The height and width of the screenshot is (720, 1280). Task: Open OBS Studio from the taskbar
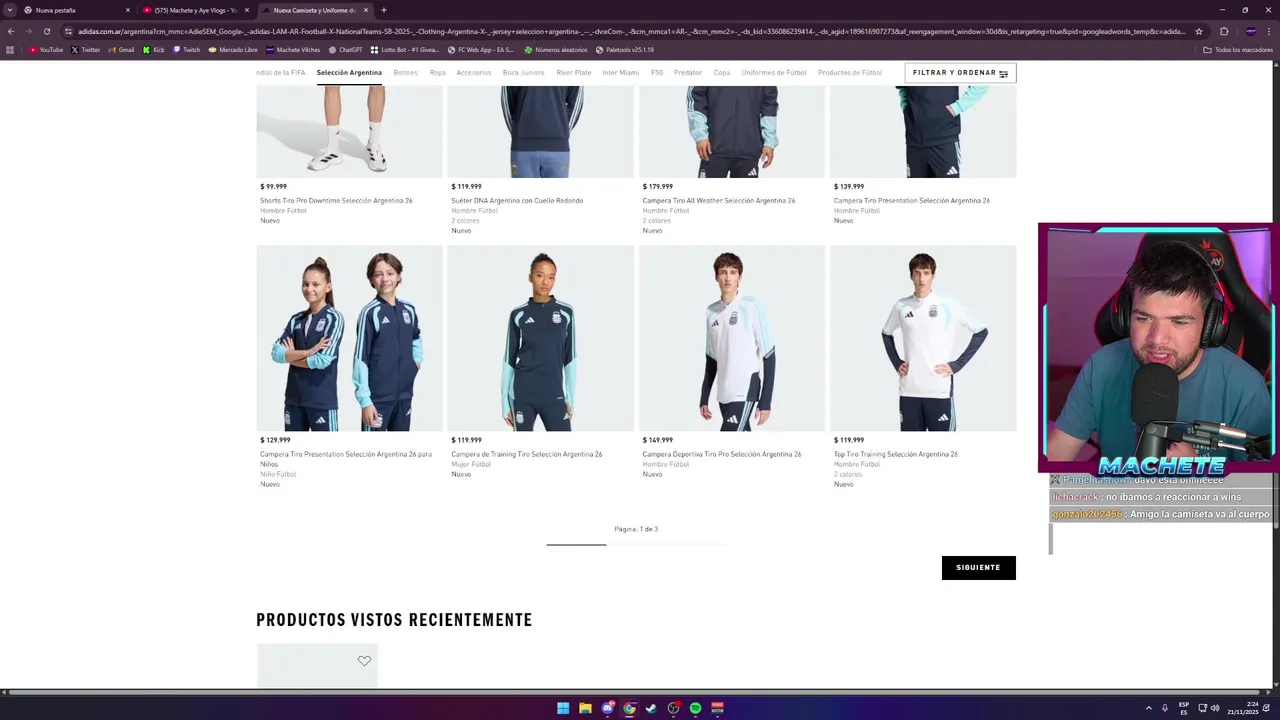673,708
